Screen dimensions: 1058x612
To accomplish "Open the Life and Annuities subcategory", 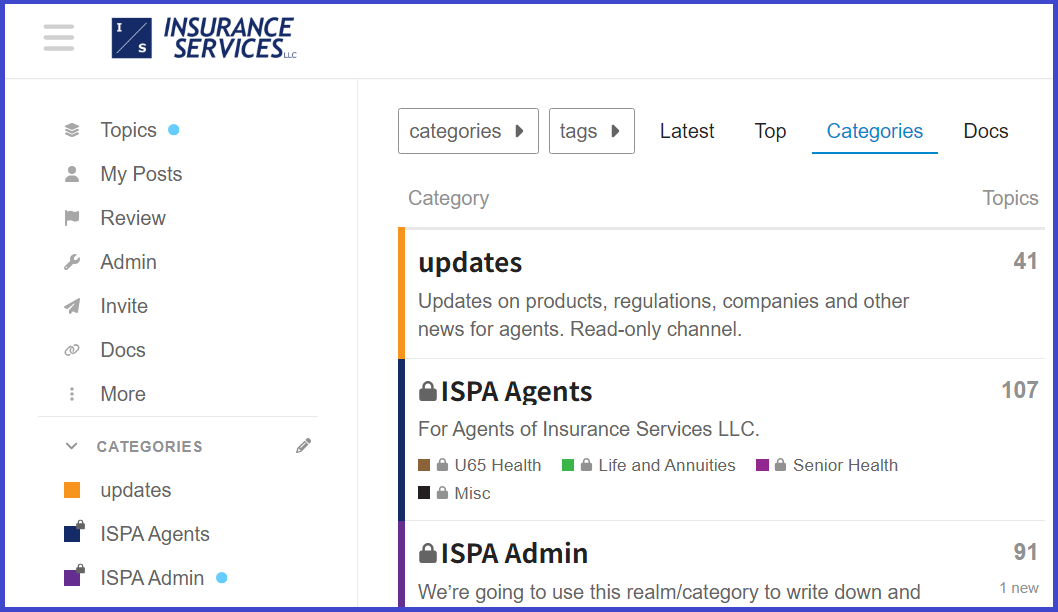I will (x=667, y=465).
